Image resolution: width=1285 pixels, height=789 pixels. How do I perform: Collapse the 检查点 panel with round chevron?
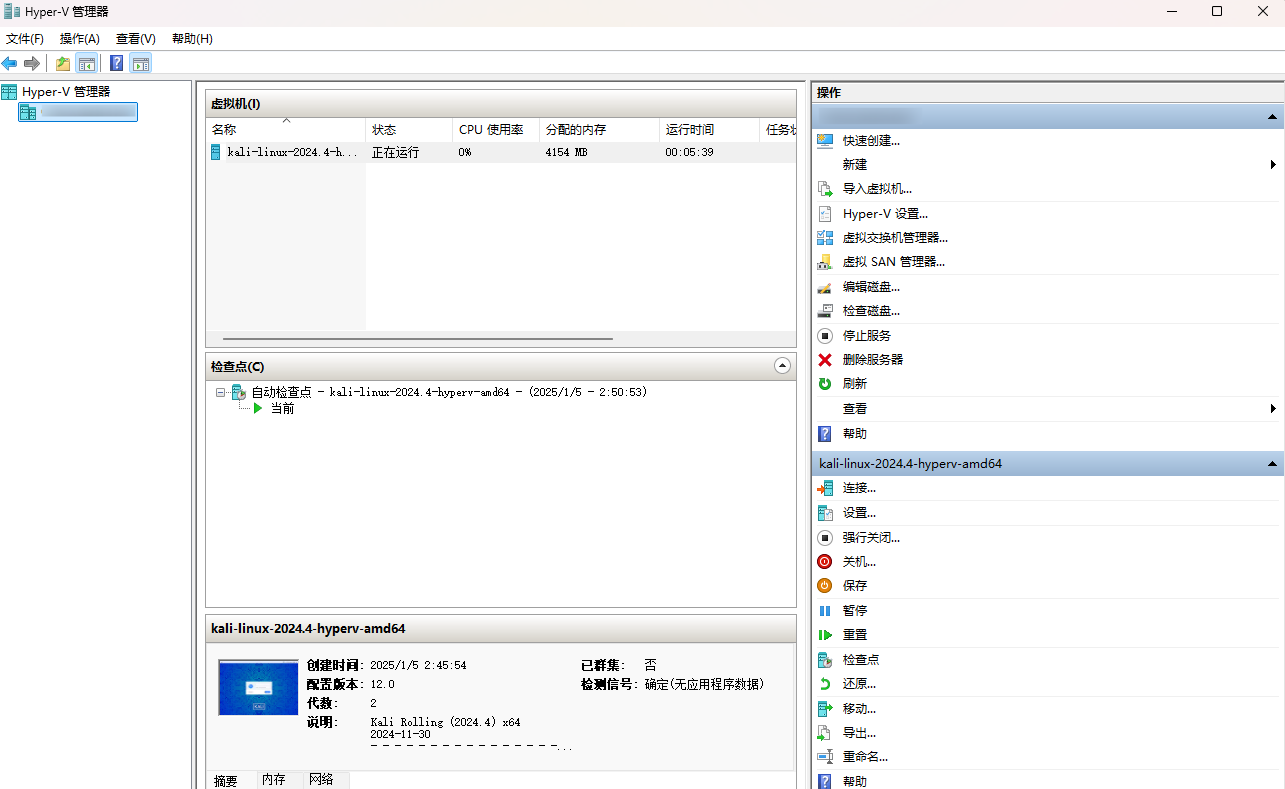click(782, 366)
